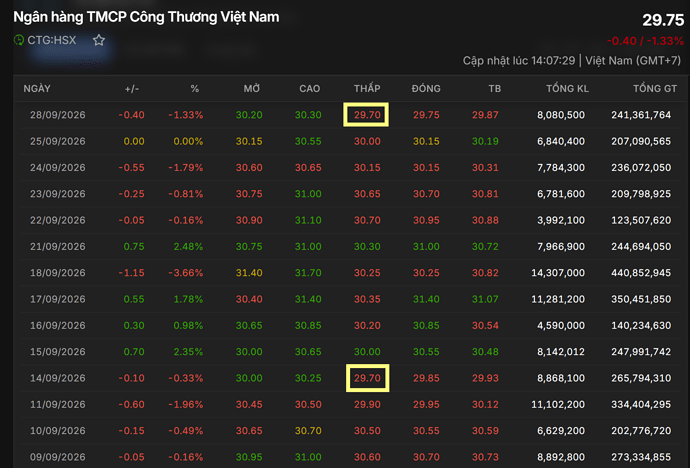Click the volume 11,102,200 cell
The image size is (690, 468).
click(x=558, y=405)
